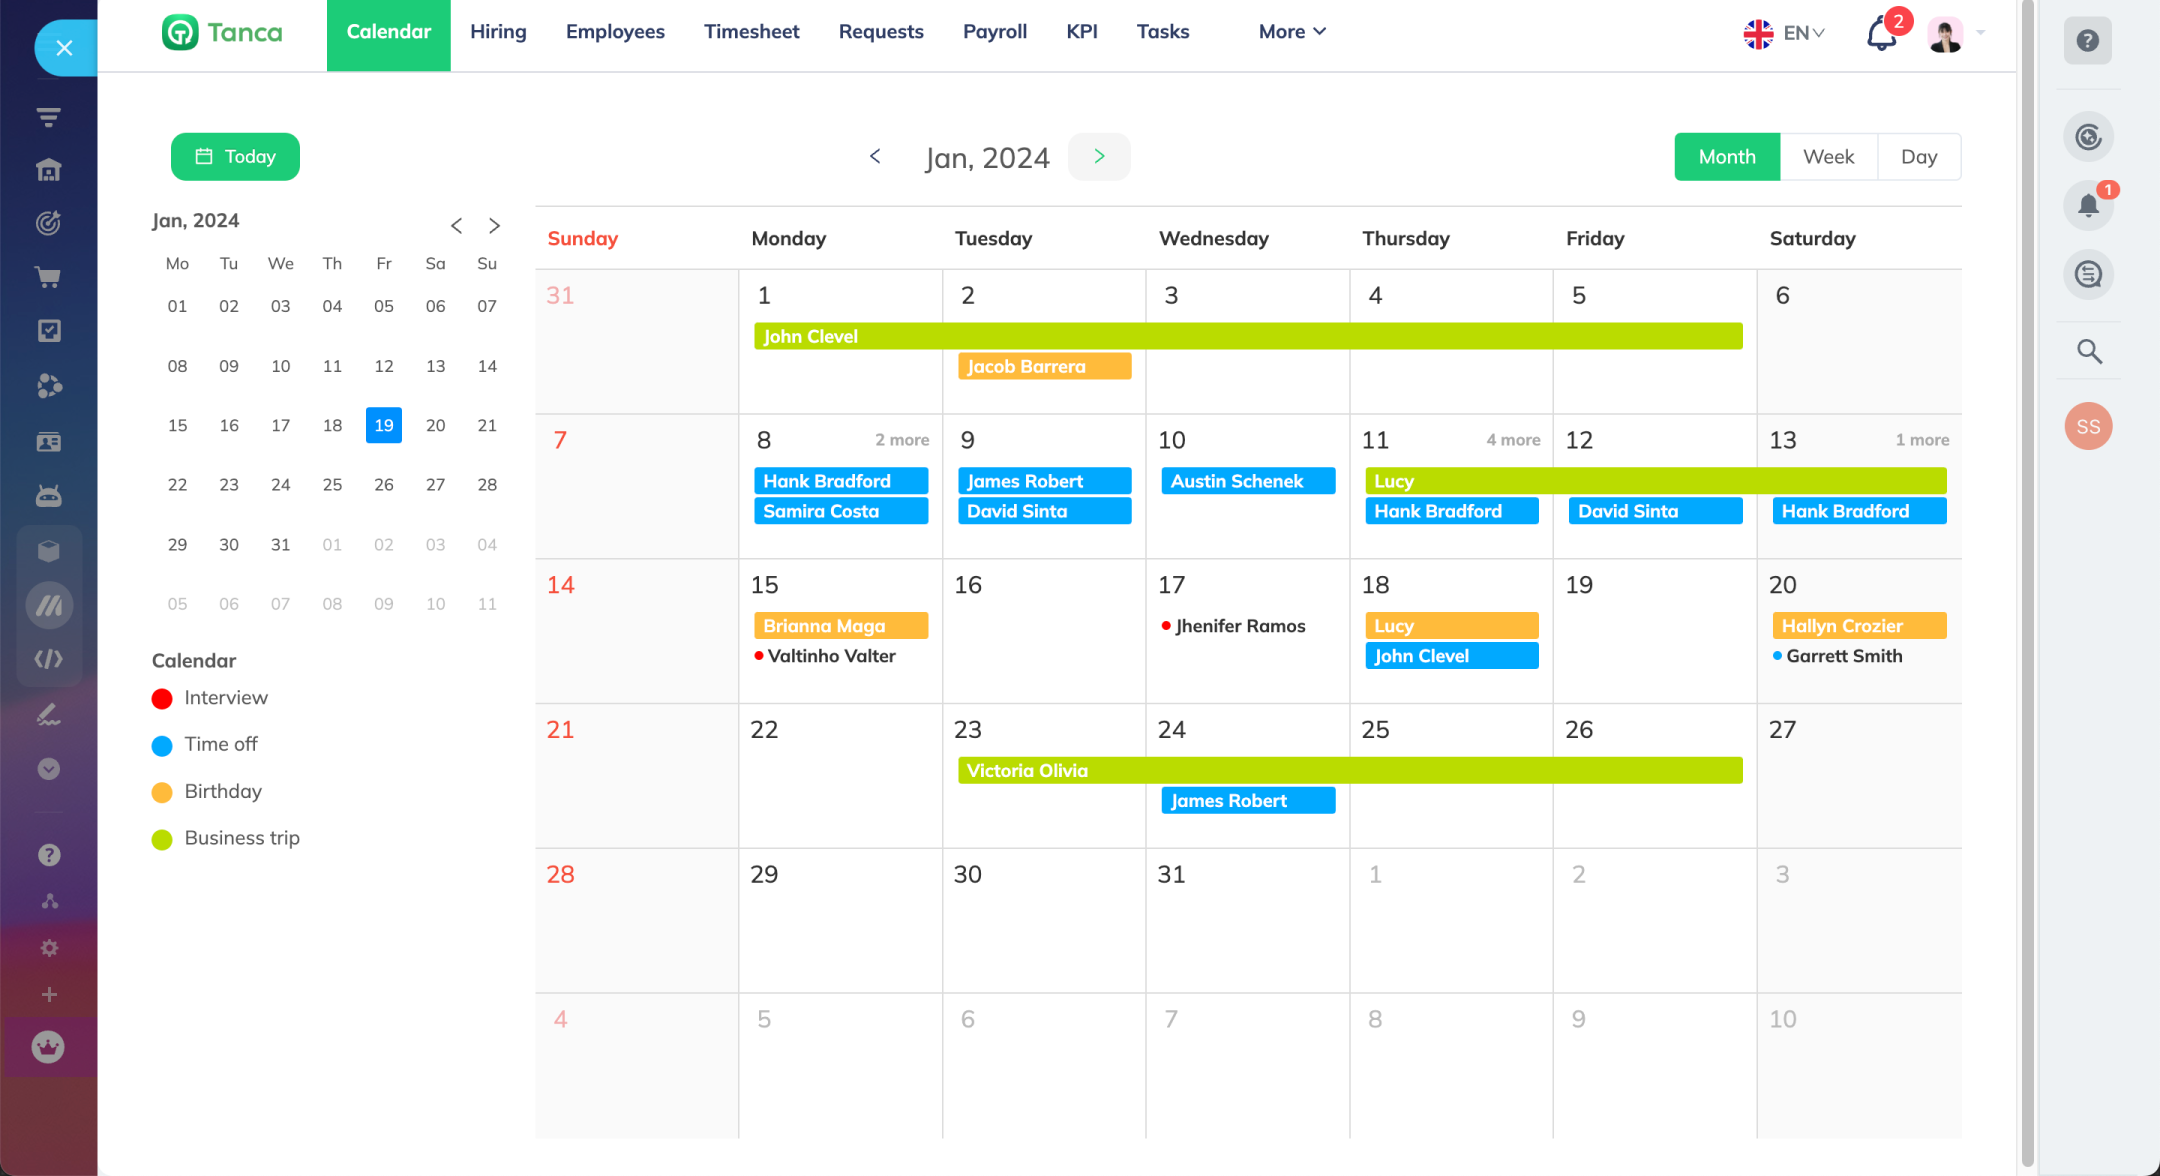Go to next month with main arrow
This screenshot has height=1176, width=2160.
tap(1099, 157)
